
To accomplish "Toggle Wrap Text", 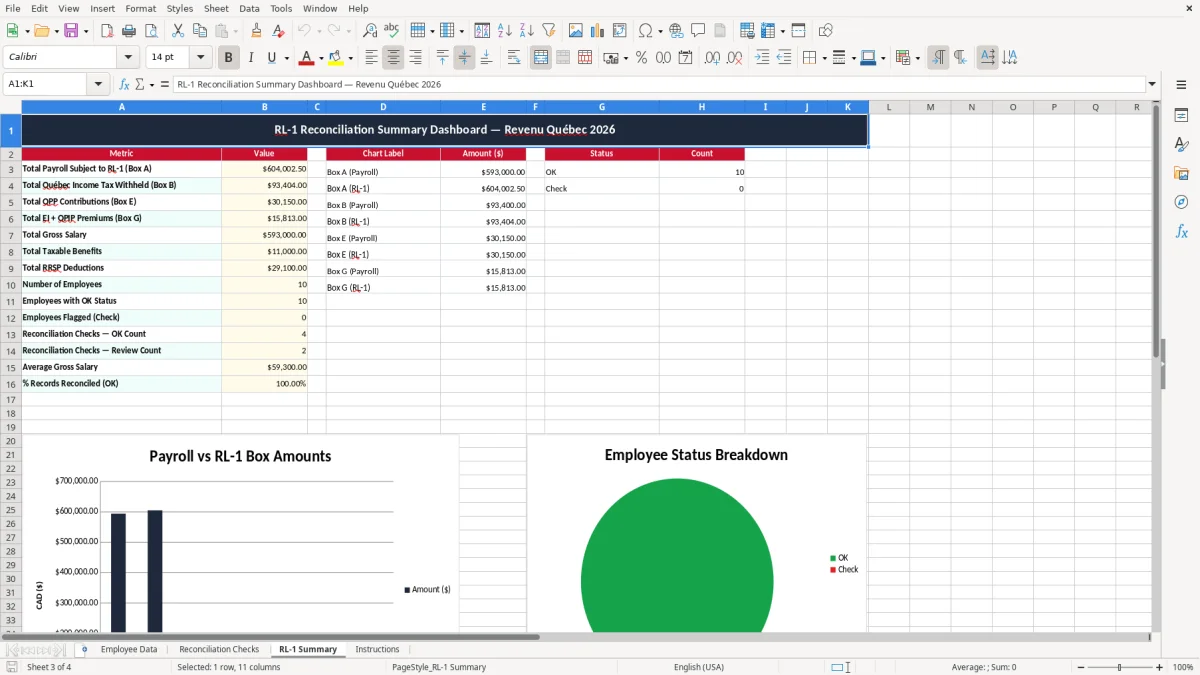I will 513,58.
